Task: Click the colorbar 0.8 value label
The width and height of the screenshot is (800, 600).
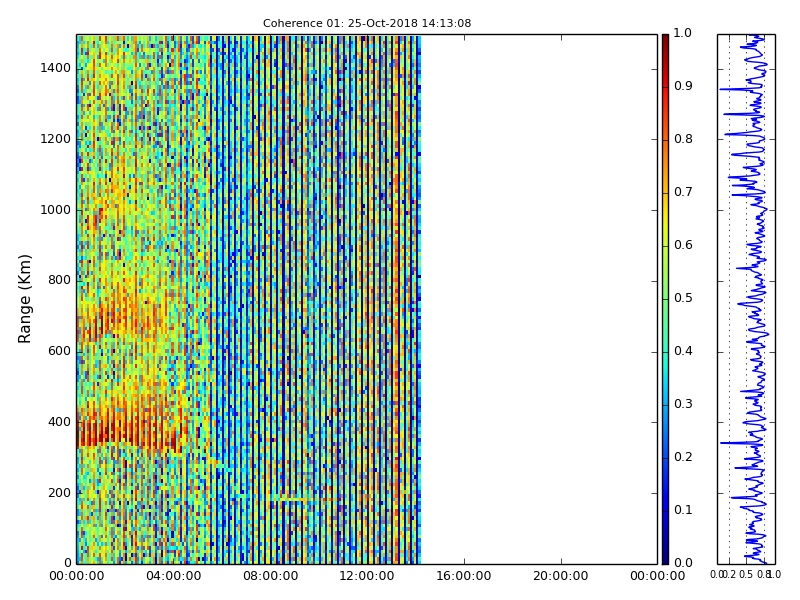Action: coord(683,139)
